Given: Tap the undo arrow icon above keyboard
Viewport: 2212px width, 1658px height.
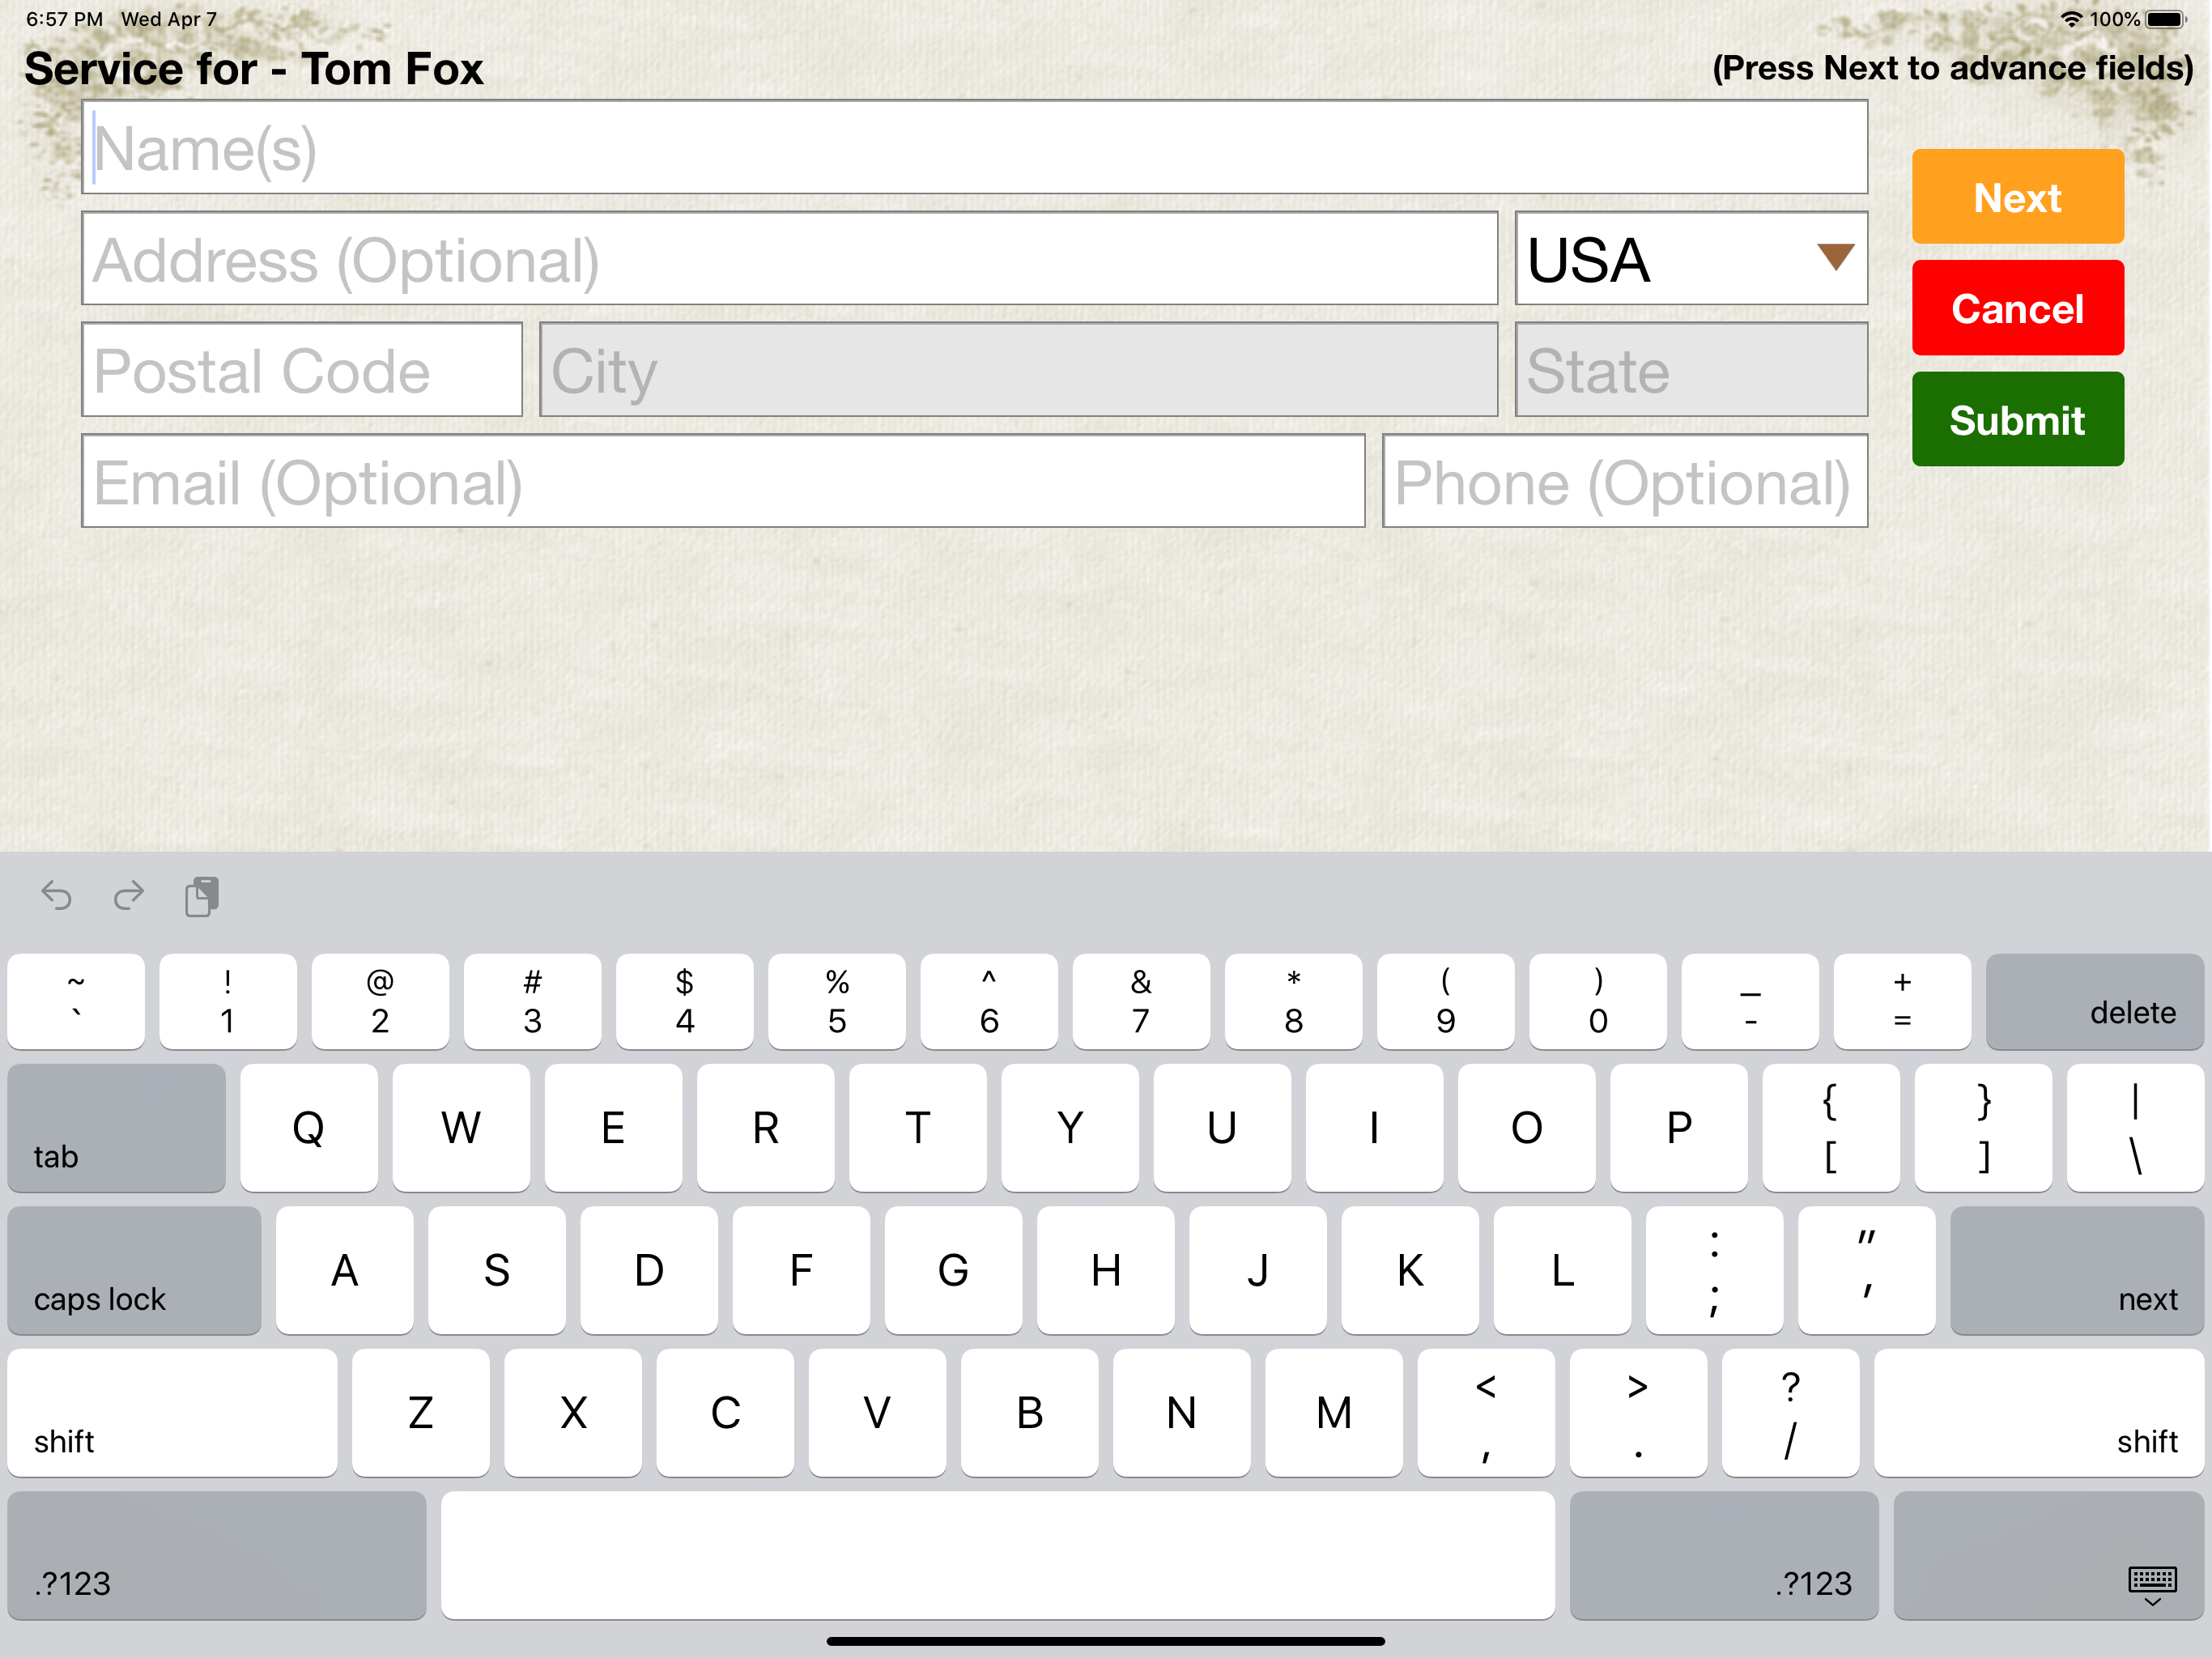Looking at the screenshot, I should pos(57,895).
